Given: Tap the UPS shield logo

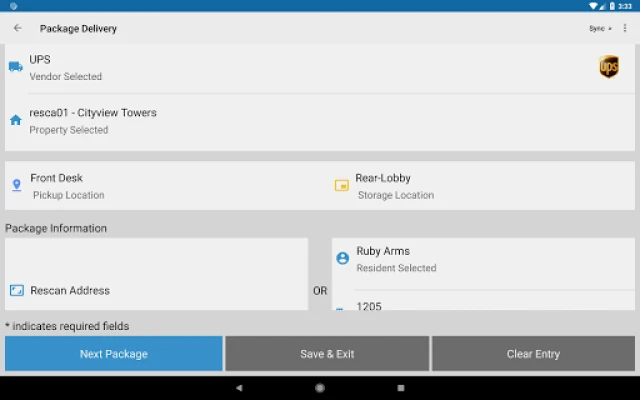Looking at the screenshot, I should click(608, 67).
